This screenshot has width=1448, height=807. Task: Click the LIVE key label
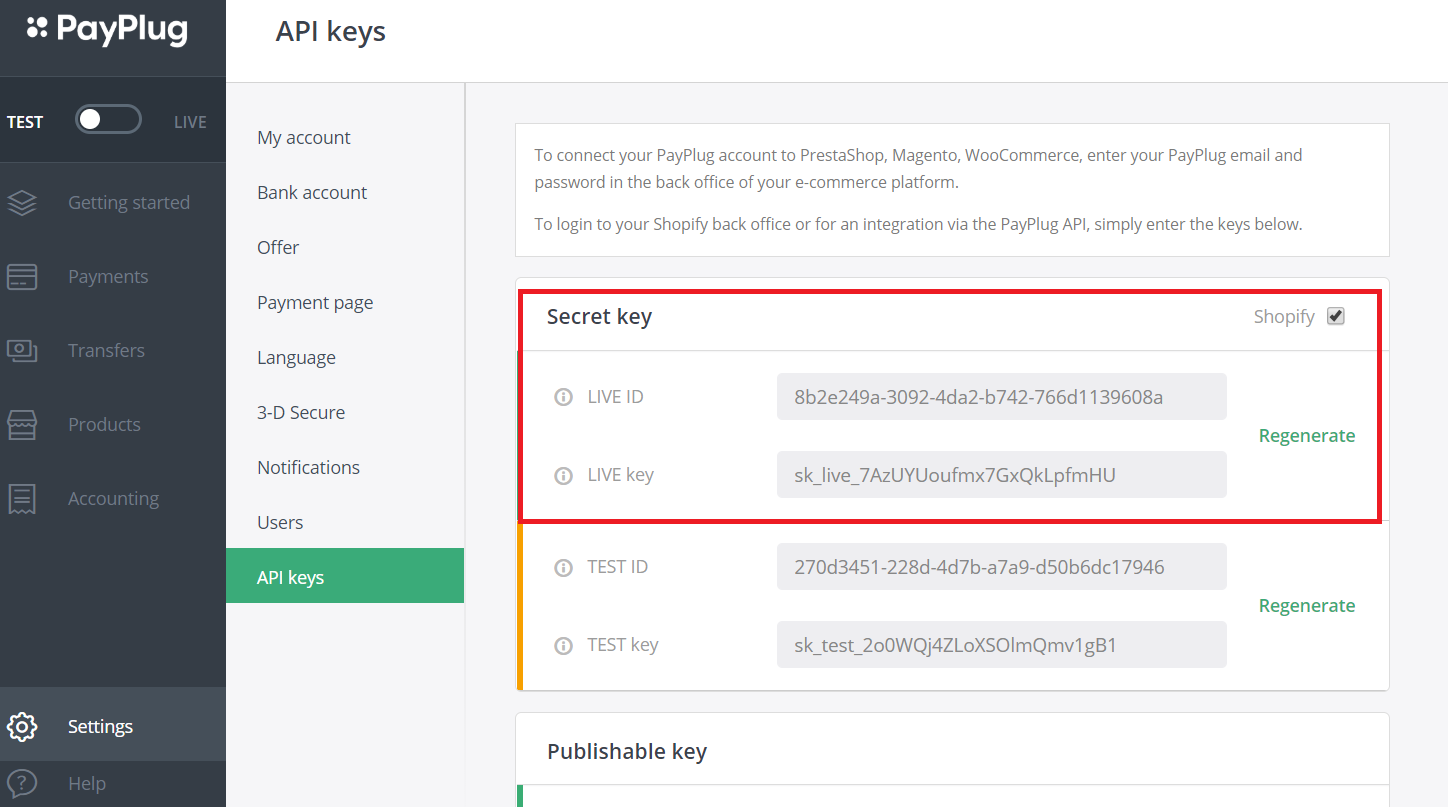pyautogui.click(x=620, y=475)
